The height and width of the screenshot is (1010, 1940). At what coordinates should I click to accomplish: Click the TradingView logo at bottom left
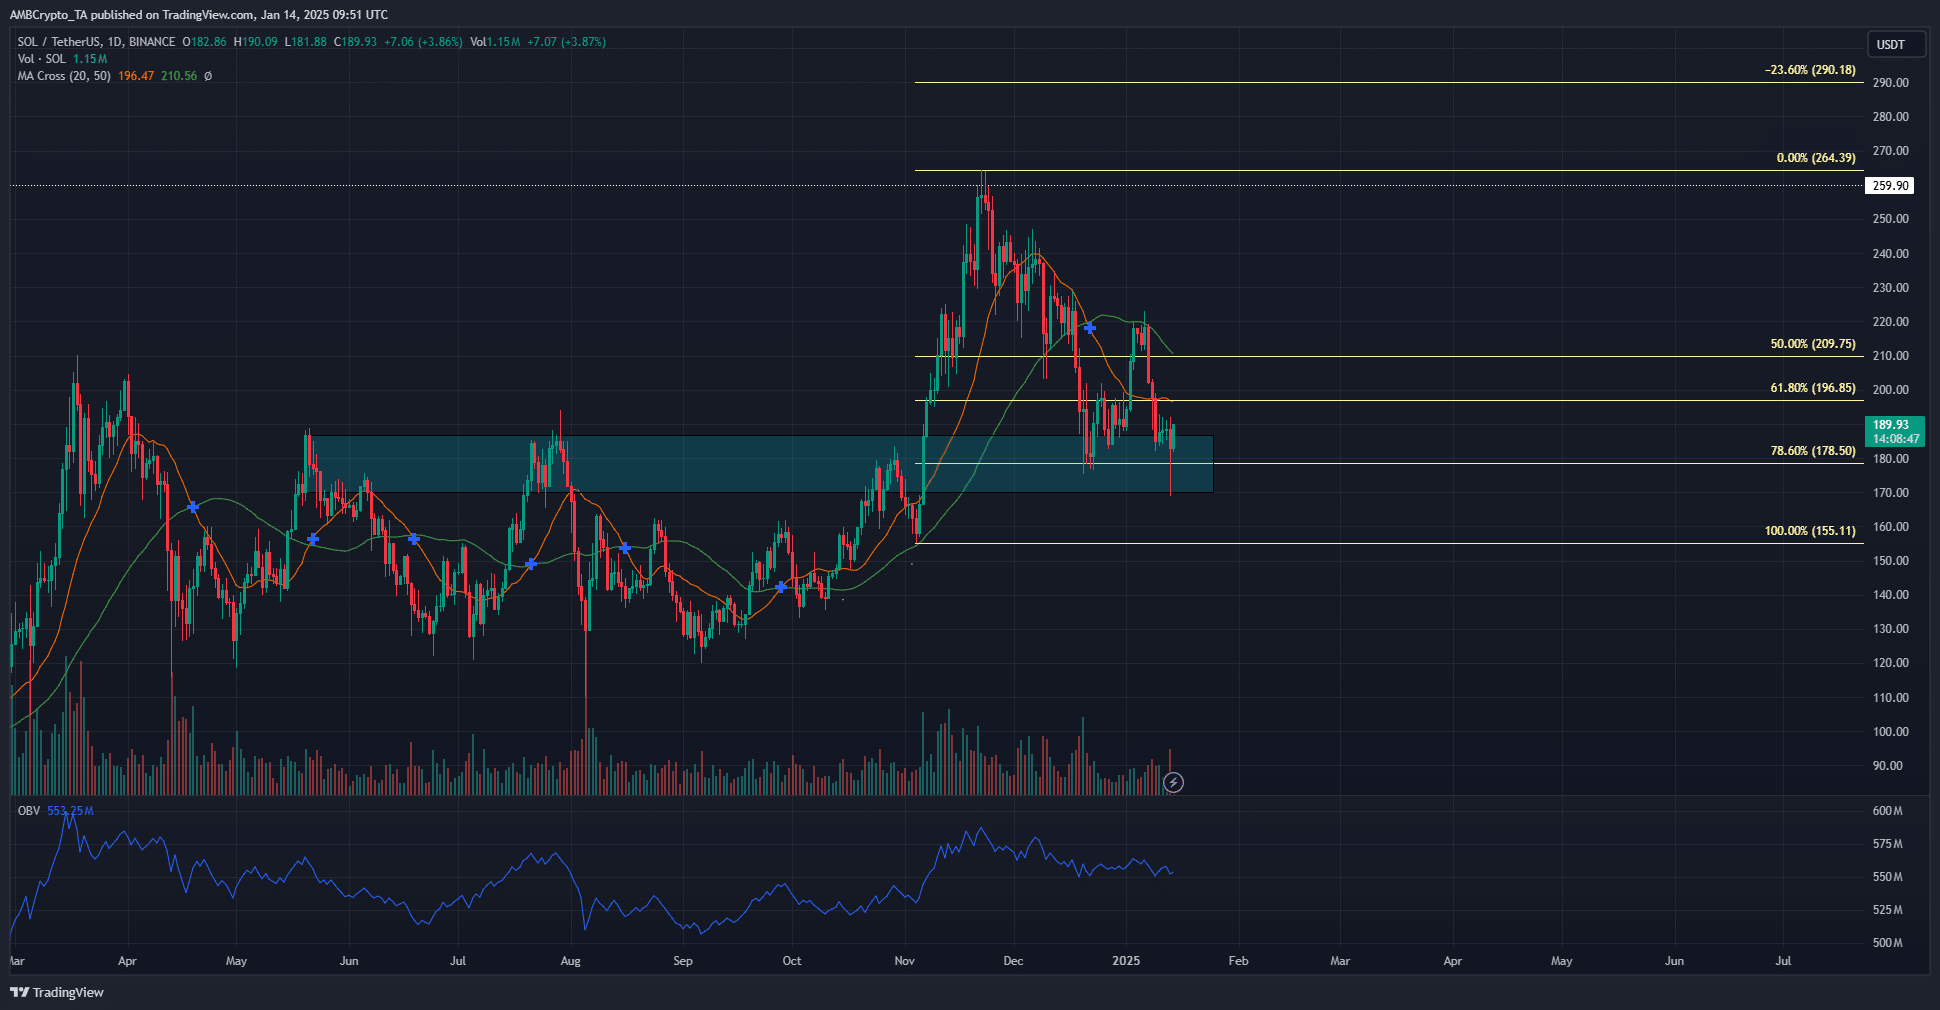[x=57, y=992]
